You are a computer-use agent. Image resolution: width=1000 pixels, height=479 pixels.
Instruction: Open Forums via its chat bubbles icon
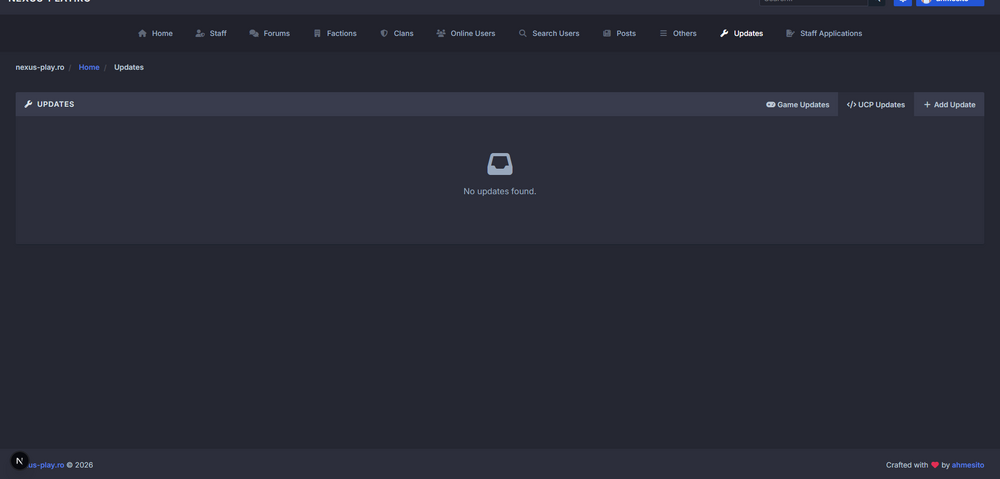coord(254,33)
